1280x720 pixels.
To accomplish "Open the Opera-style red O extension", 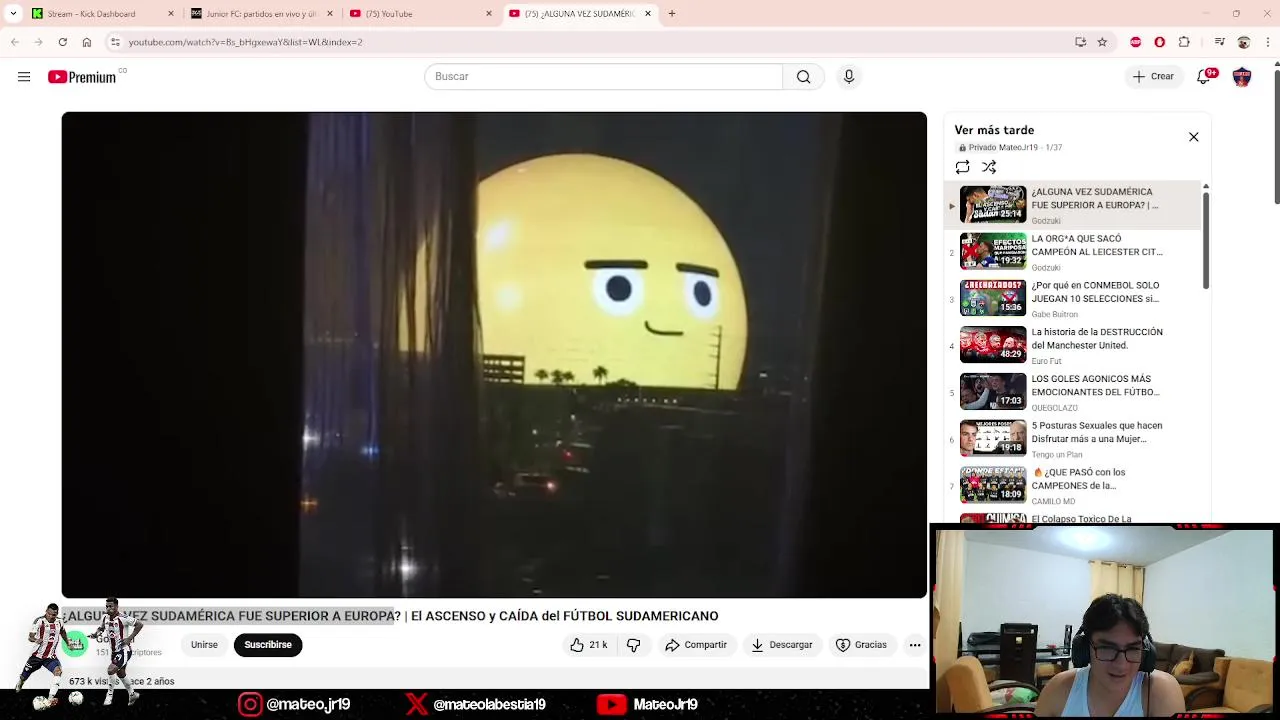I will [x=1160, y=42].
